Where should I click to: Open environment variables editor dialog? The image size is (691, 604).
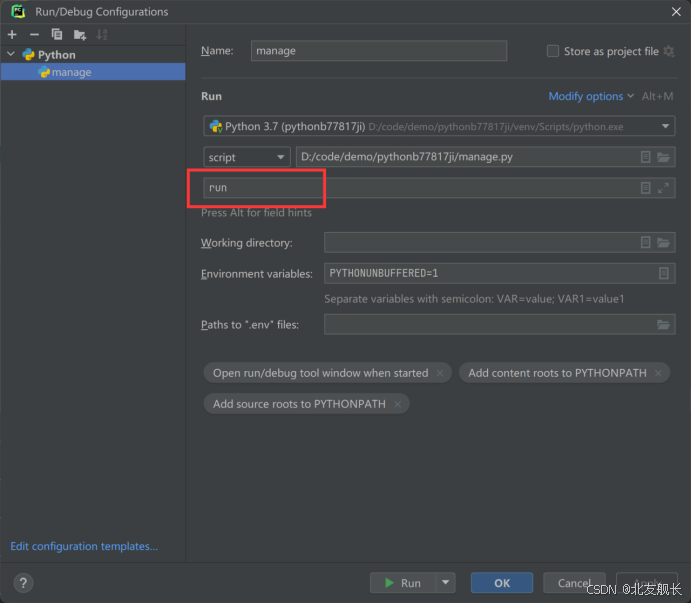(664, 273)
